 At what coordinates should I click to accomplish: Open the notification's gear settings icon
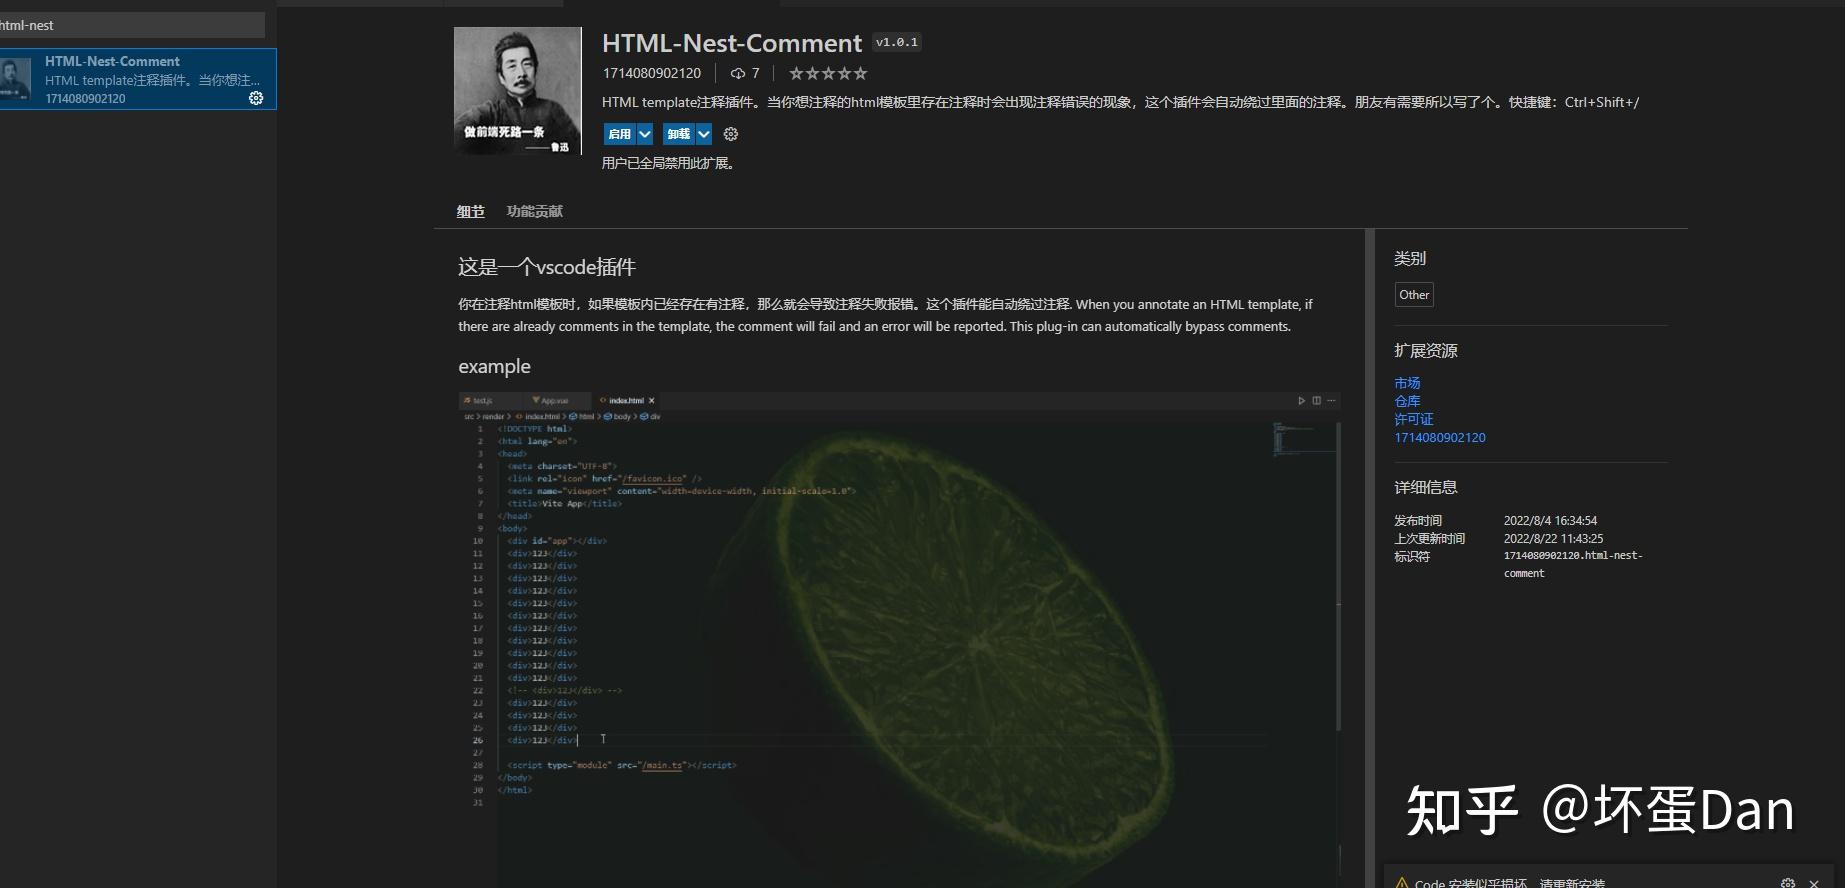1788,883
